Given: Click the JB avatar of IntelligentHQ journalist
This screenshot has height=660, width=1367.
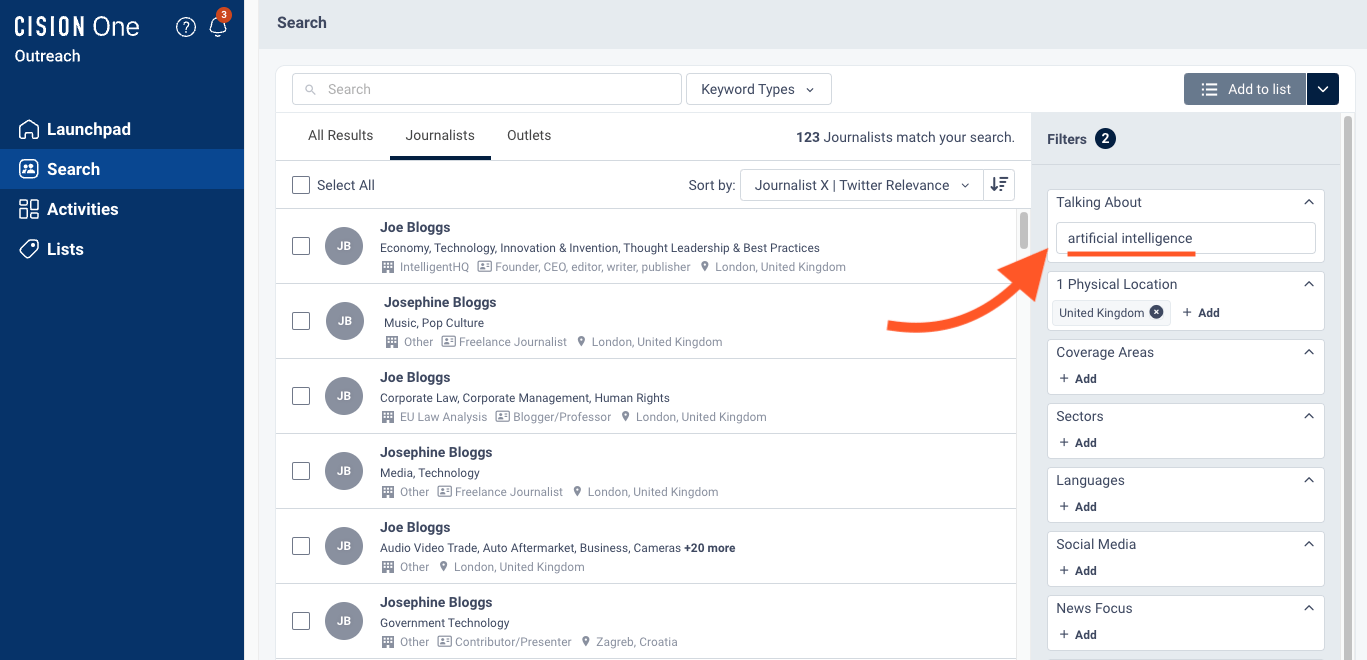Looking at the screenshot, I should pos(344,246).
